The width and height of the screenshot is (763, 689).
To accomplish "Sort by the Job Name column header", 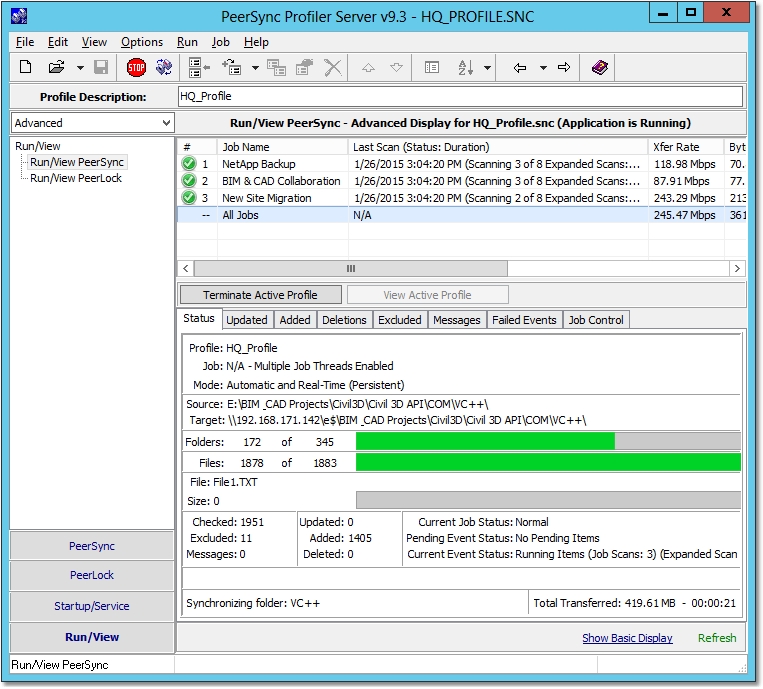I will pos(283,147).
